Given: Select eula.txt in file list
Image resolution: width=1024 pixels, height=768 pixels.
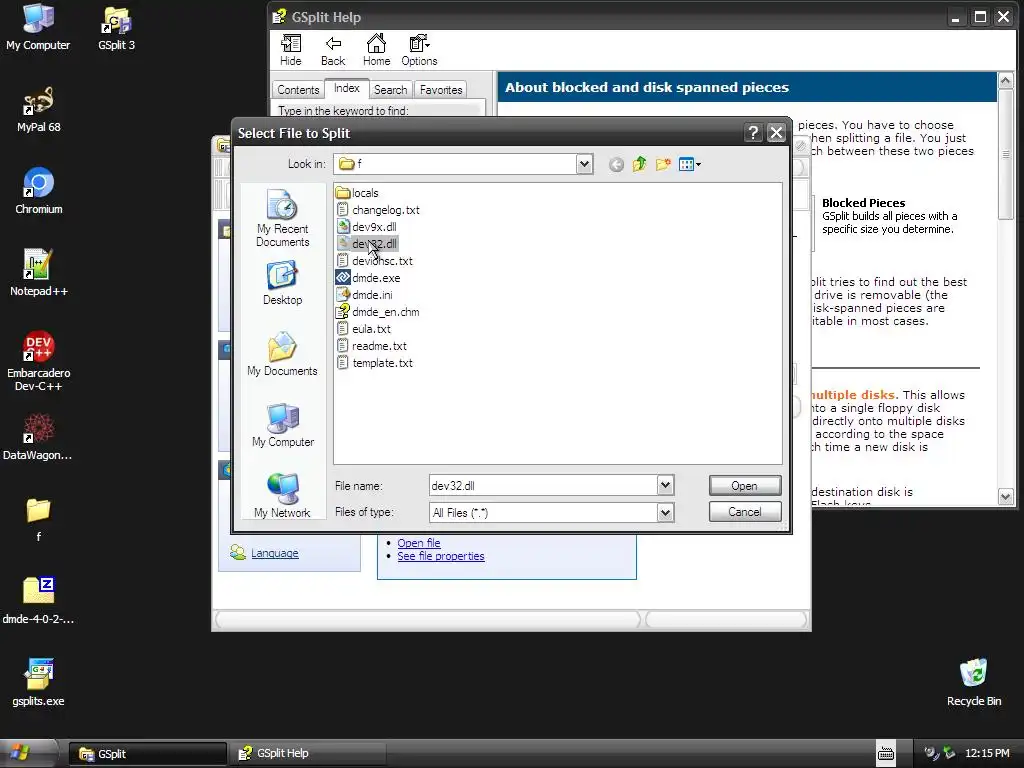Looking at the screenshot, I should [364, 328].
